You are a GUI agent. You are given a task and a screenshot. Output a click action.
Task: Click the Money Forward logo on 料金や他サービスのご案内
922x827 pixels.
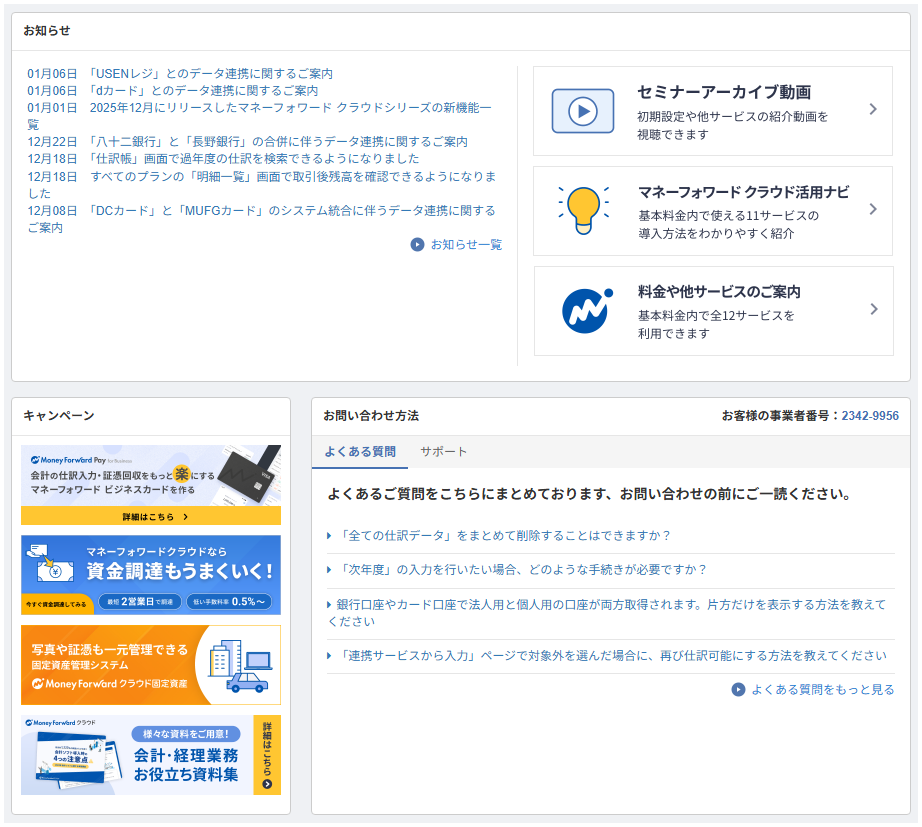[x=583, y=311]
